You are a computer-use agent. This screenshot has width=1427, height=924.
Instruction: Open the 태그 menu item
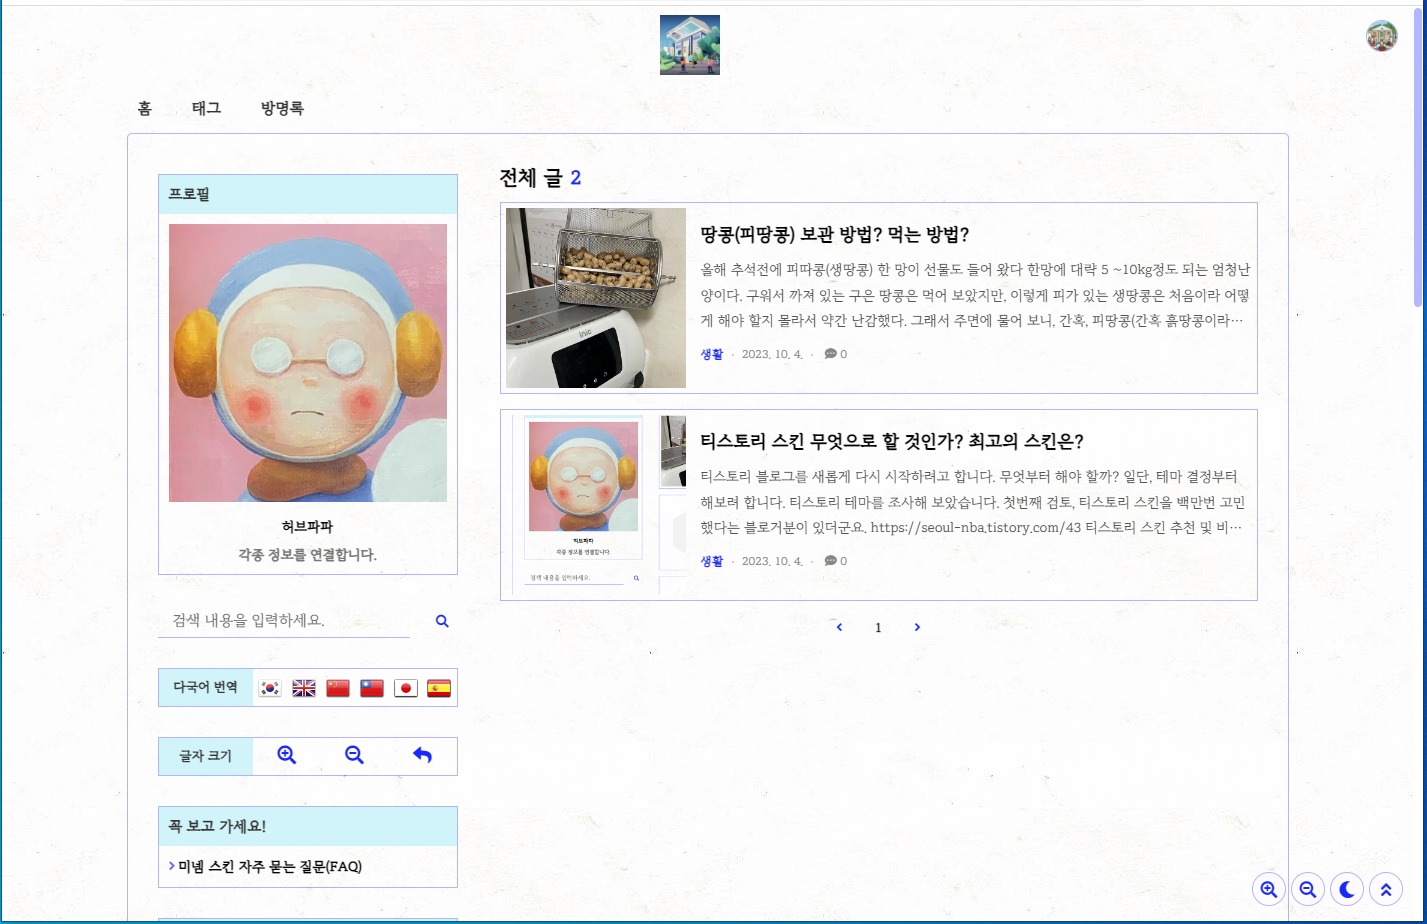(206, 109)
